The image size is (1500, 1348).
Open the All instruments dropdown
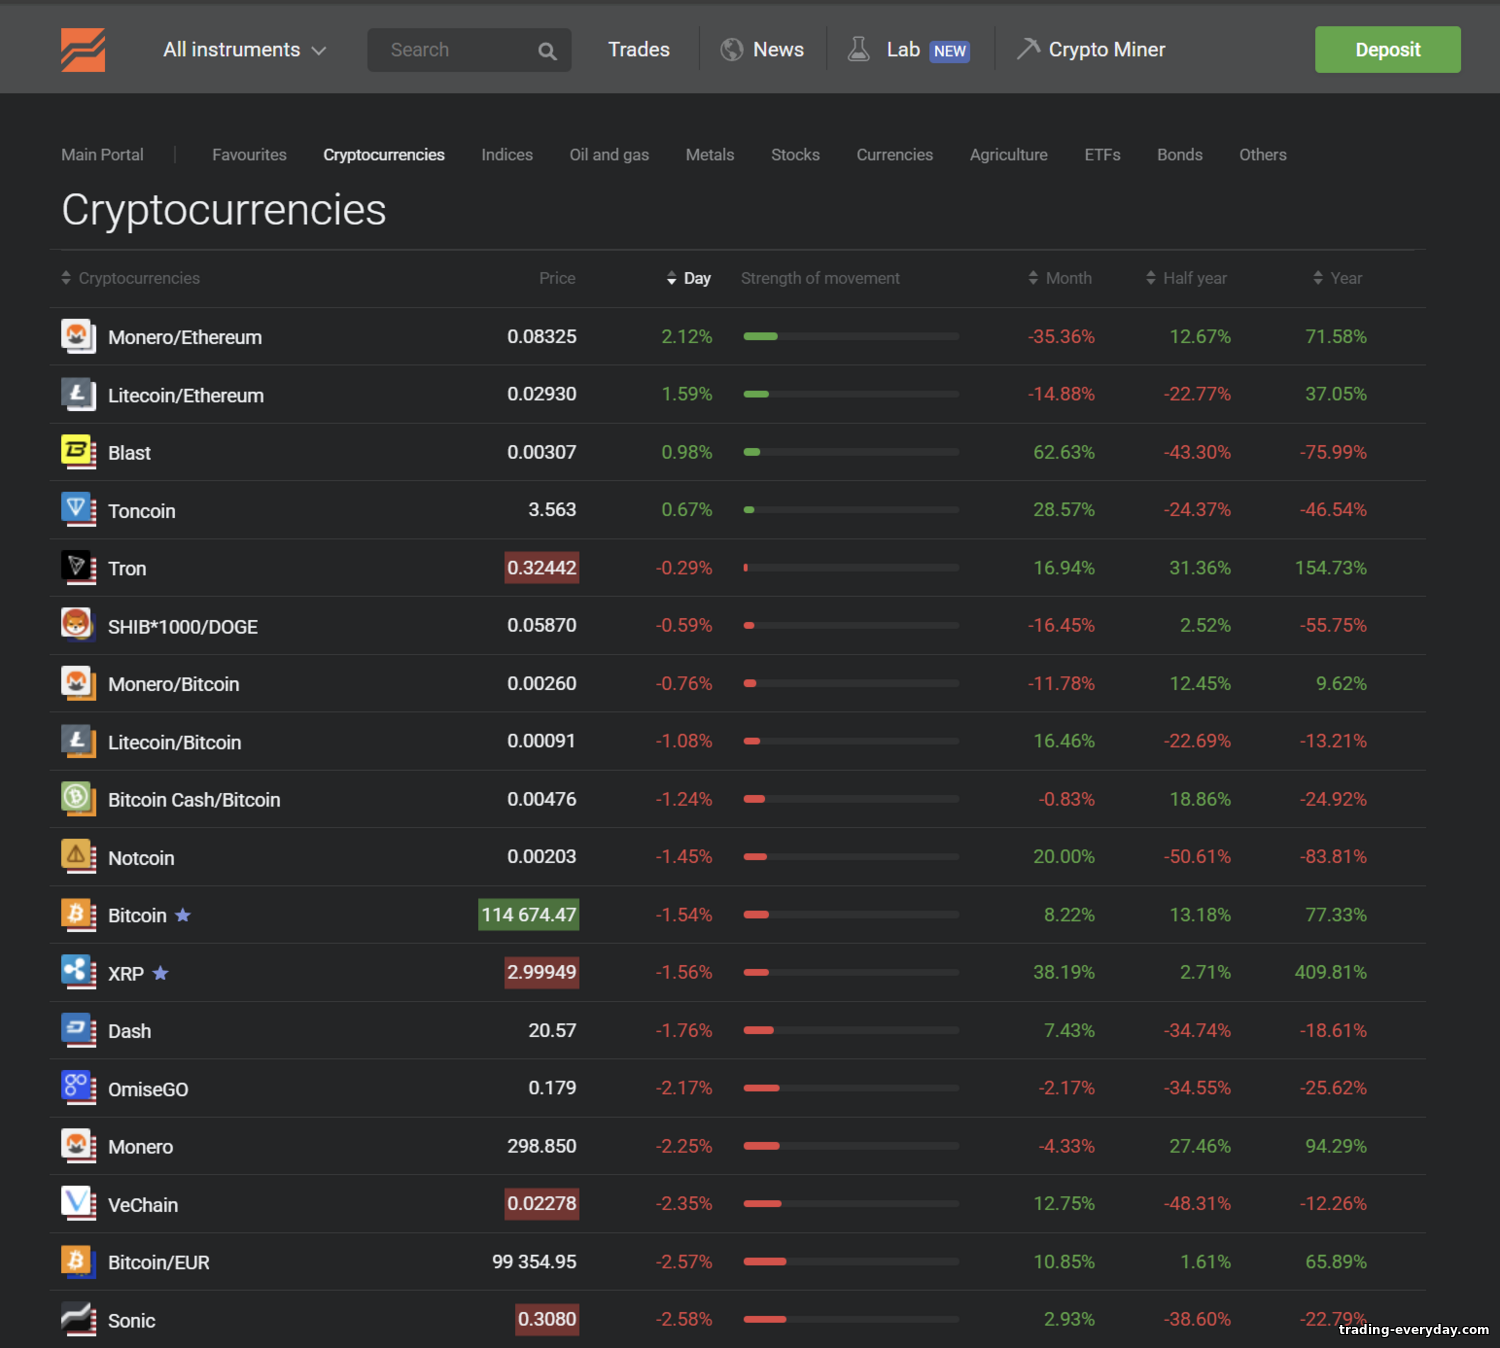[245, 50]
